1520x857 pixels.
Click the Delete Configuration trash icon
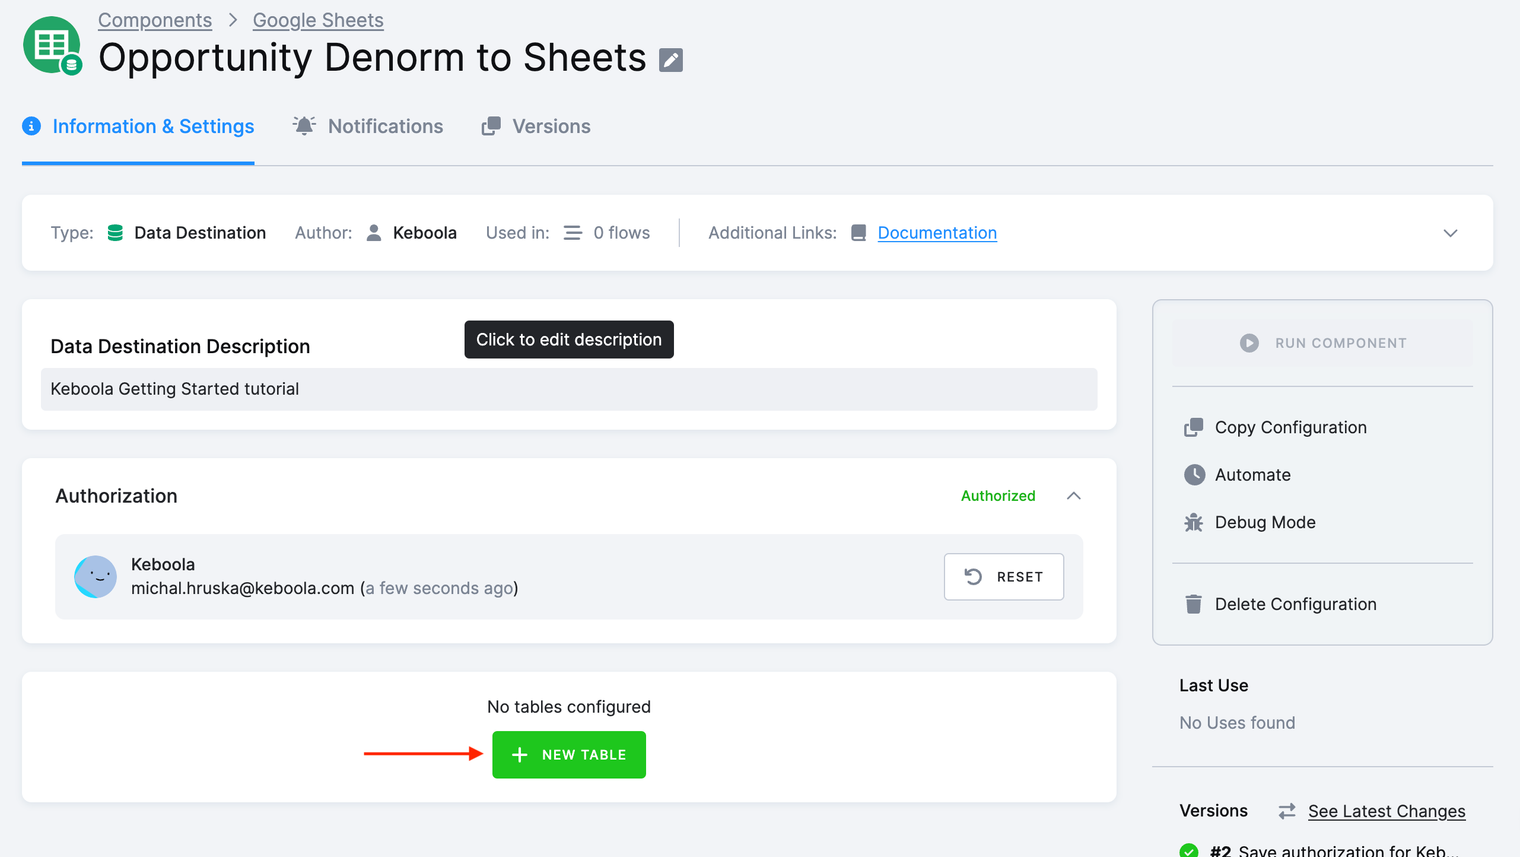tap(1193, 604)
